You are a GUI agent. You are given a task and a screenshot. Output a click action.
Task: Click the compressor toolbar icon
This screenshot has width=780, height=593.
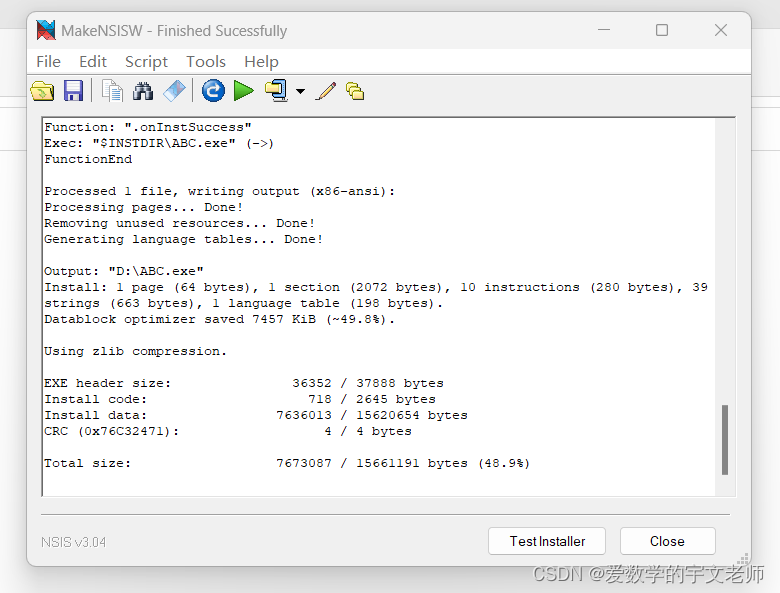277,91
